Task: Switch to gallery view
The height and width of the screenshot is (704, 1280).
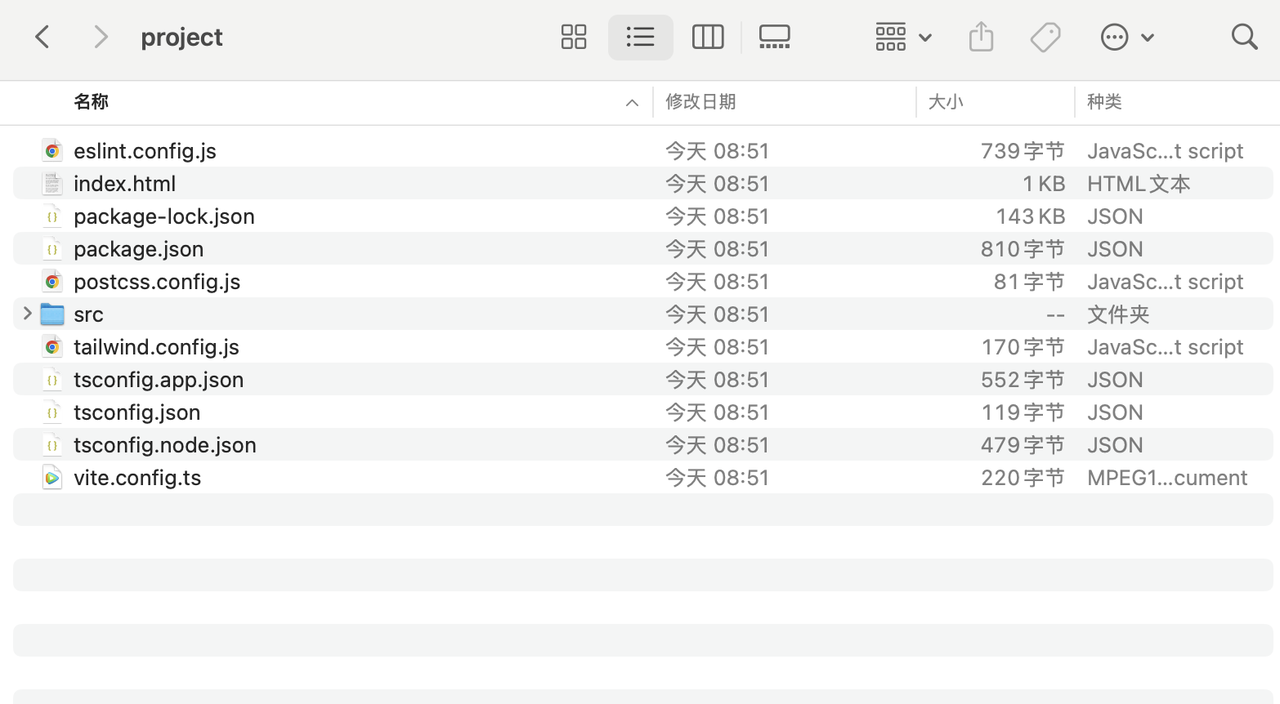Action: (x=774, y=38)
